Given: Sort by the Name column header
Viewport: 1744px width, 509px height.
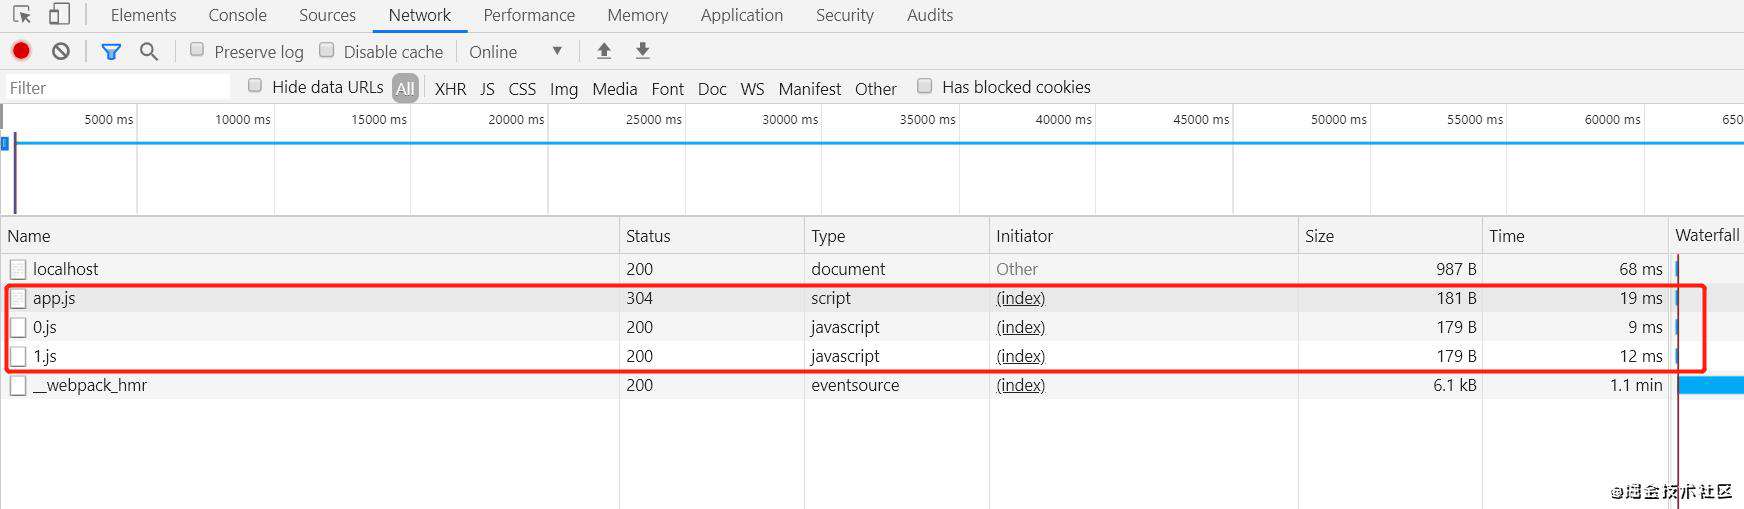Looking at the screenshot, I should 310,236.
